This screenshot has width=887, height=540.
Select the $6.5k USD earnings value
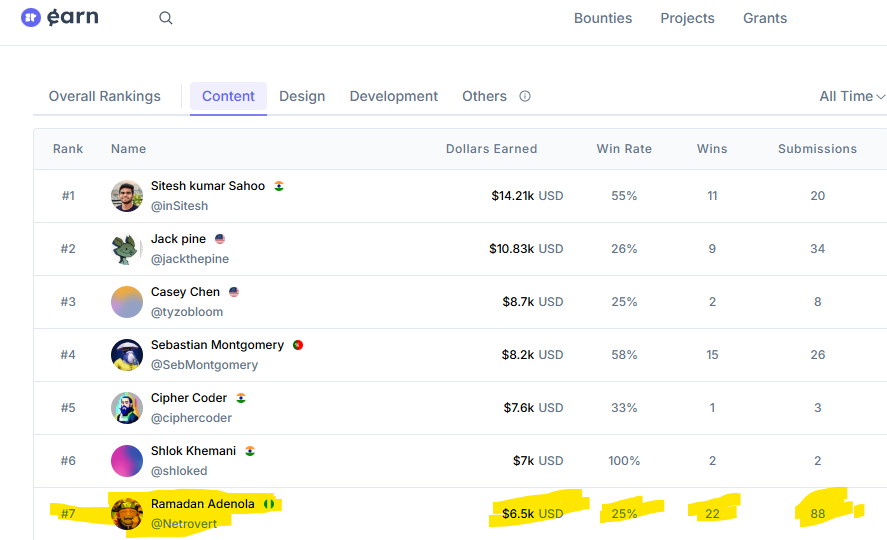(x=533, y=513)
